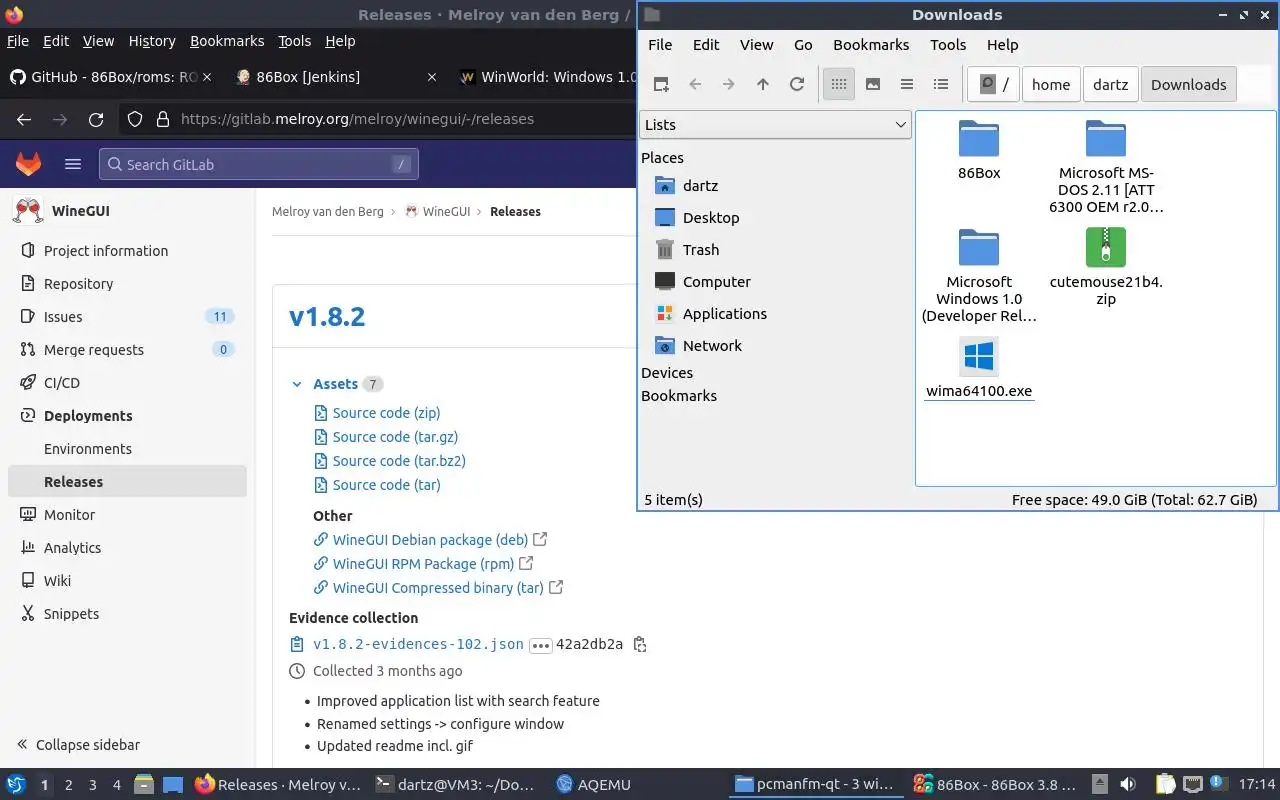Screen dimensions: 1280x800
Task: Toggle the GitLab hamburger menu
Action: (73, 164)
